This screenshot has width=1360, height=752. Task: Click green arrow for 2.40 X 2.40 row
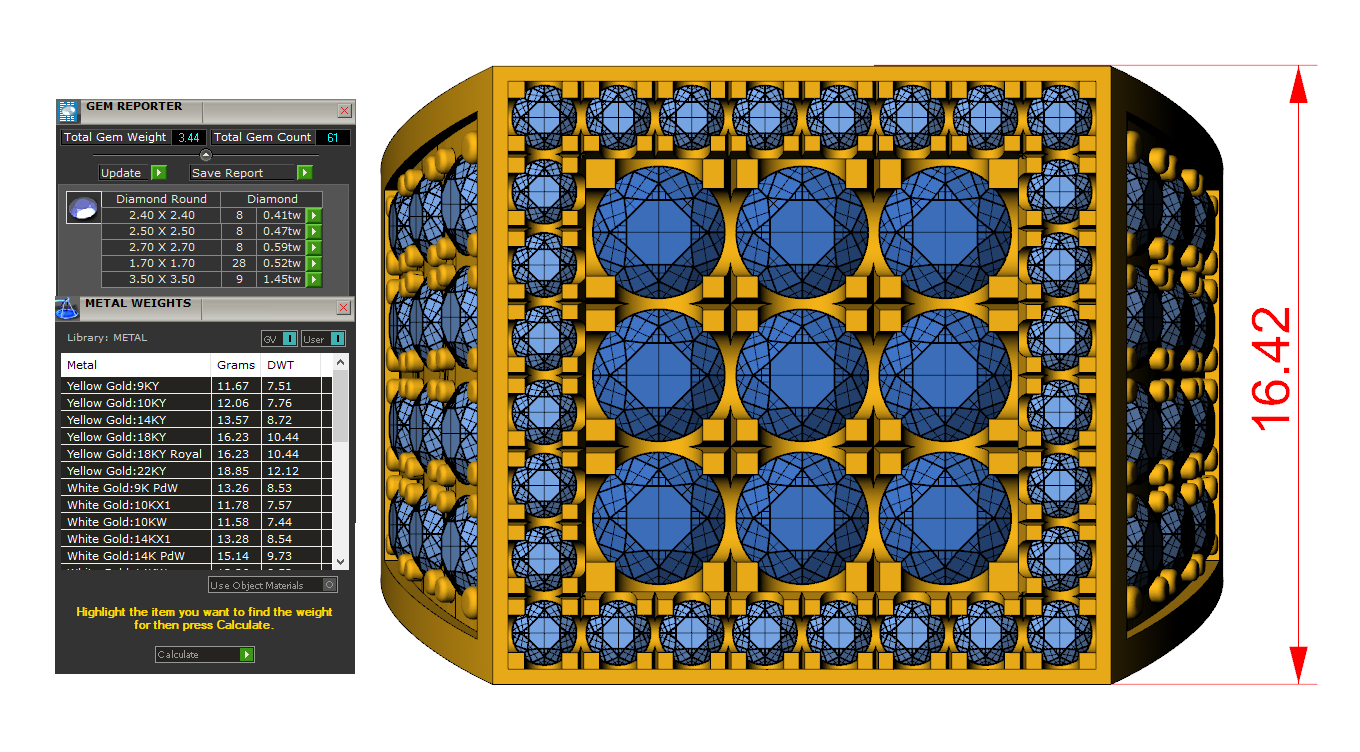313,215
